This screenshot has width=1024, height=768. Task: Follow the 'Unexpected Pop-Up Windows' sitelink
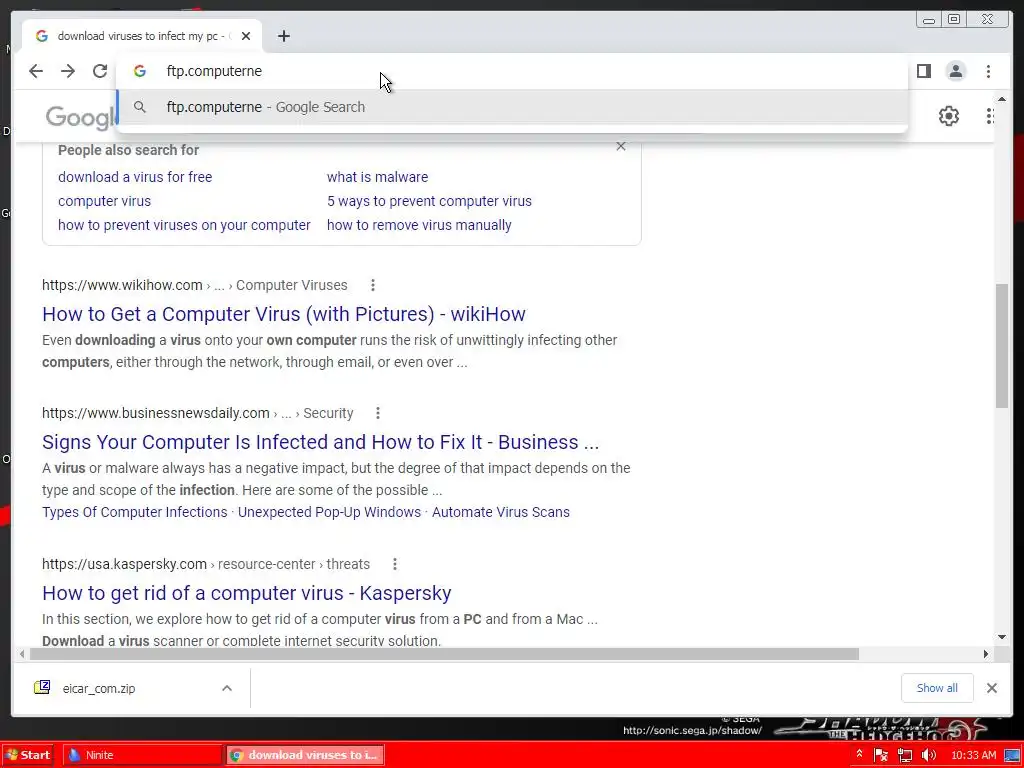tap(329, 512)
